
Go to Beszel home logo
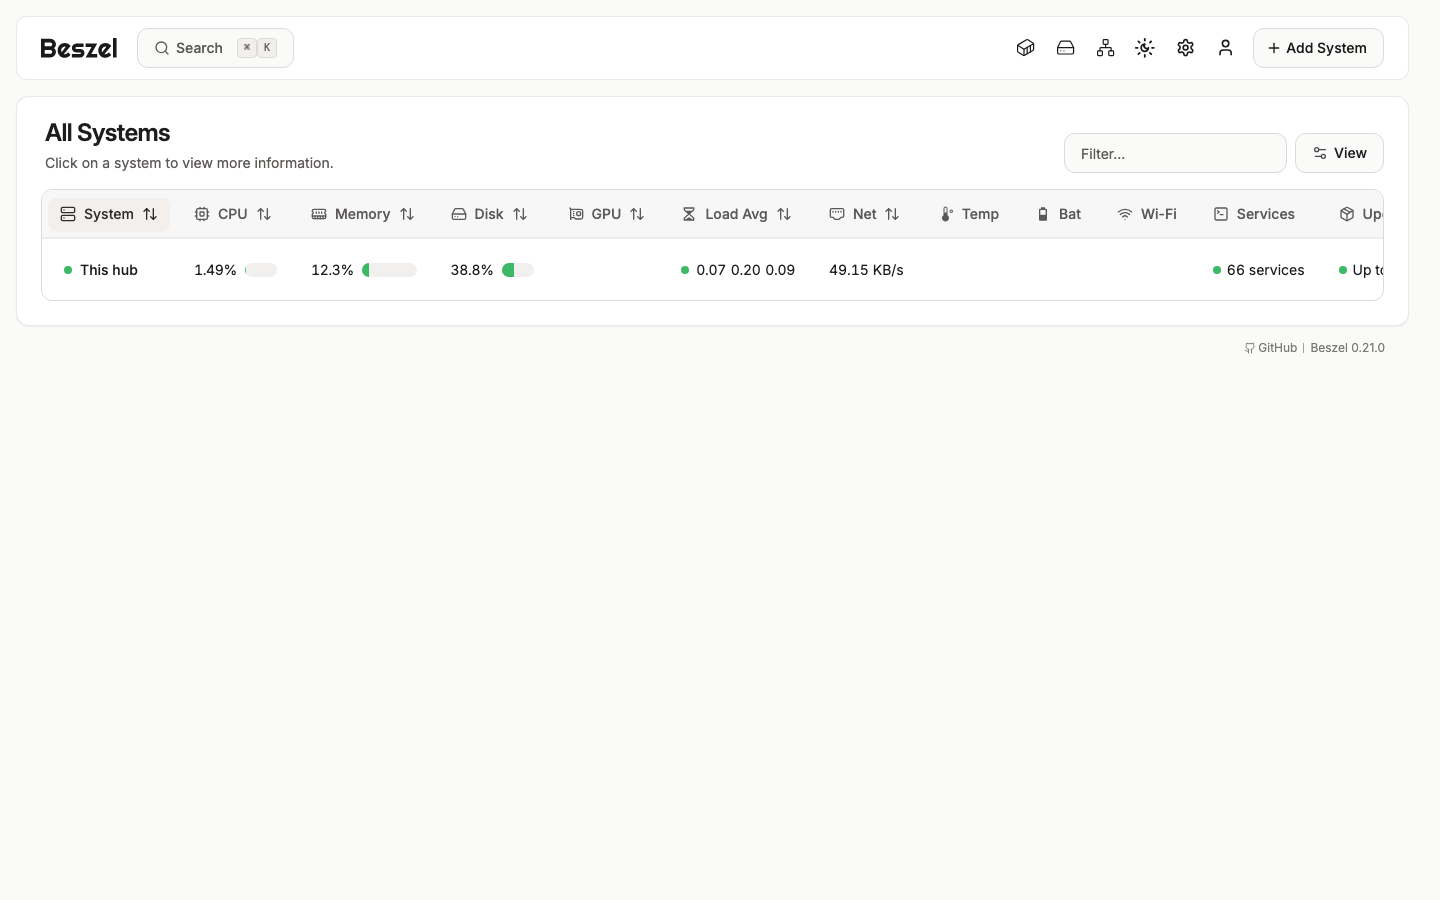pos(79,48)
